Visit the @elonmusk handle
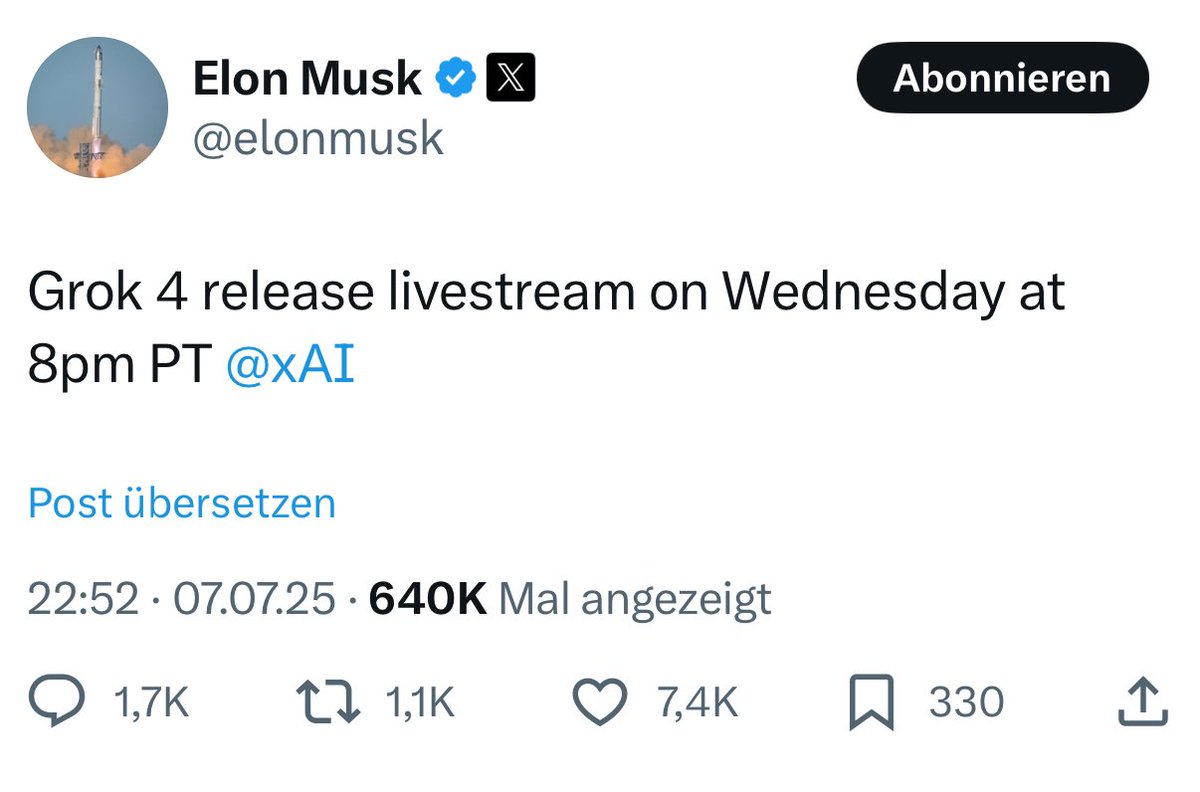 pos(317,137)
